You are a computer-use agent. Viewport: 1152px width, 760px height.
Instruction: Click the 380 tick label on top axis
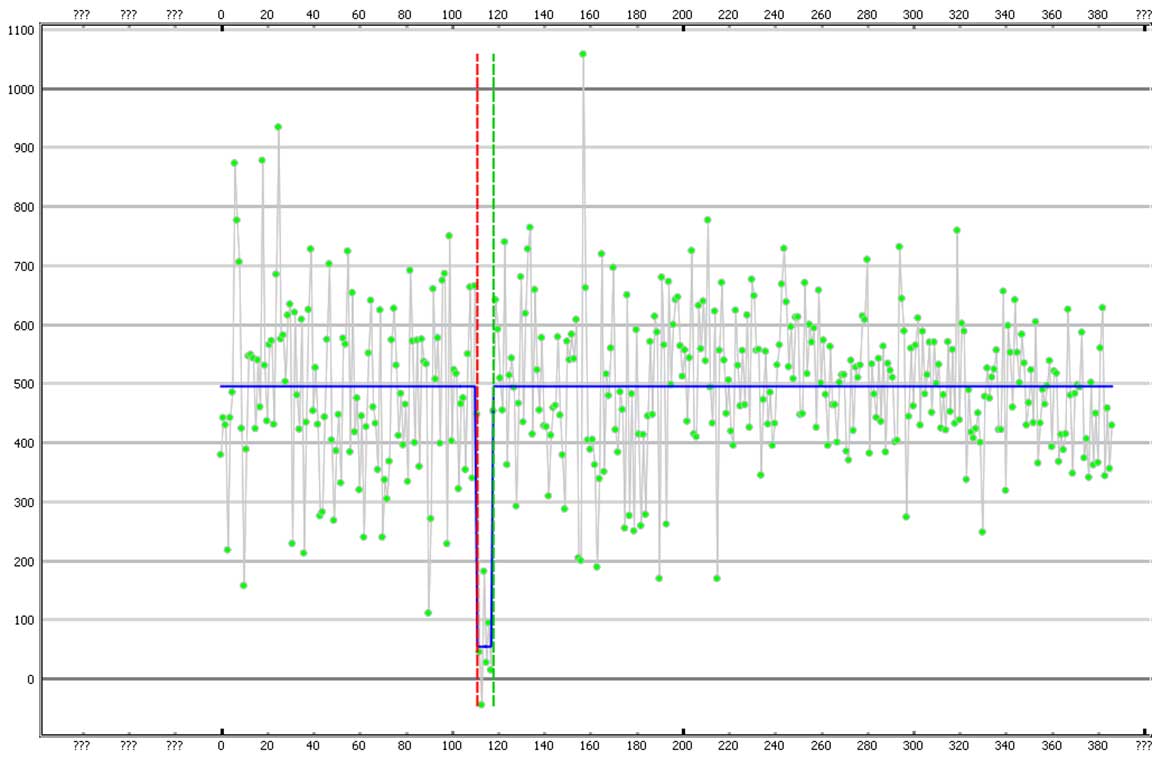coord(1098,15)
